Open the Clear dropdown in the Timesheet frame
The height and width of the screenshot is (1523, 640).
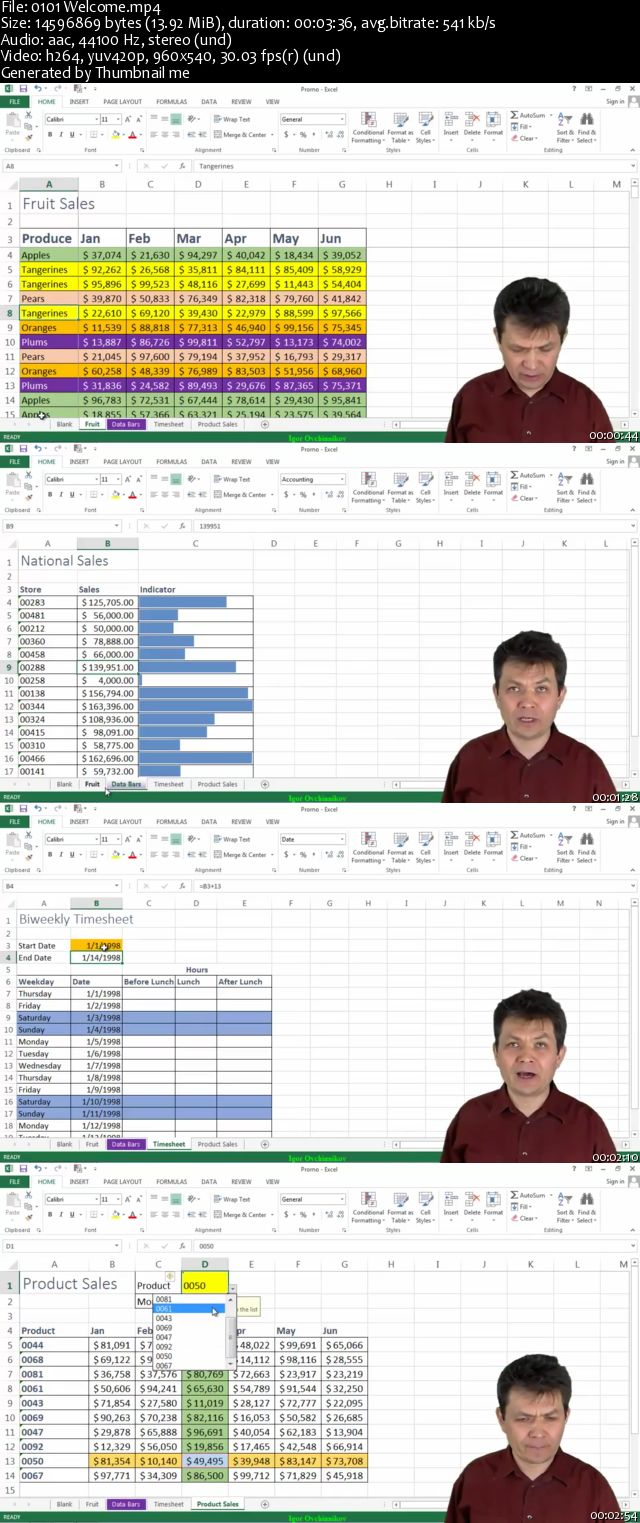(x=526, y=858)
